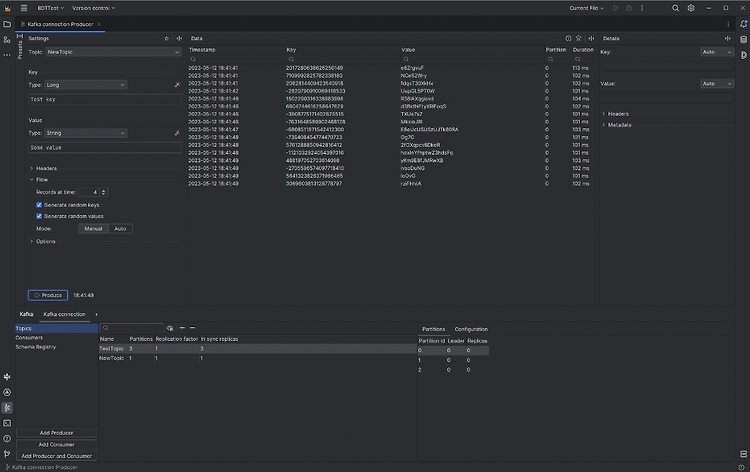Delete the topic with the minus icon

tap(192, 328)
